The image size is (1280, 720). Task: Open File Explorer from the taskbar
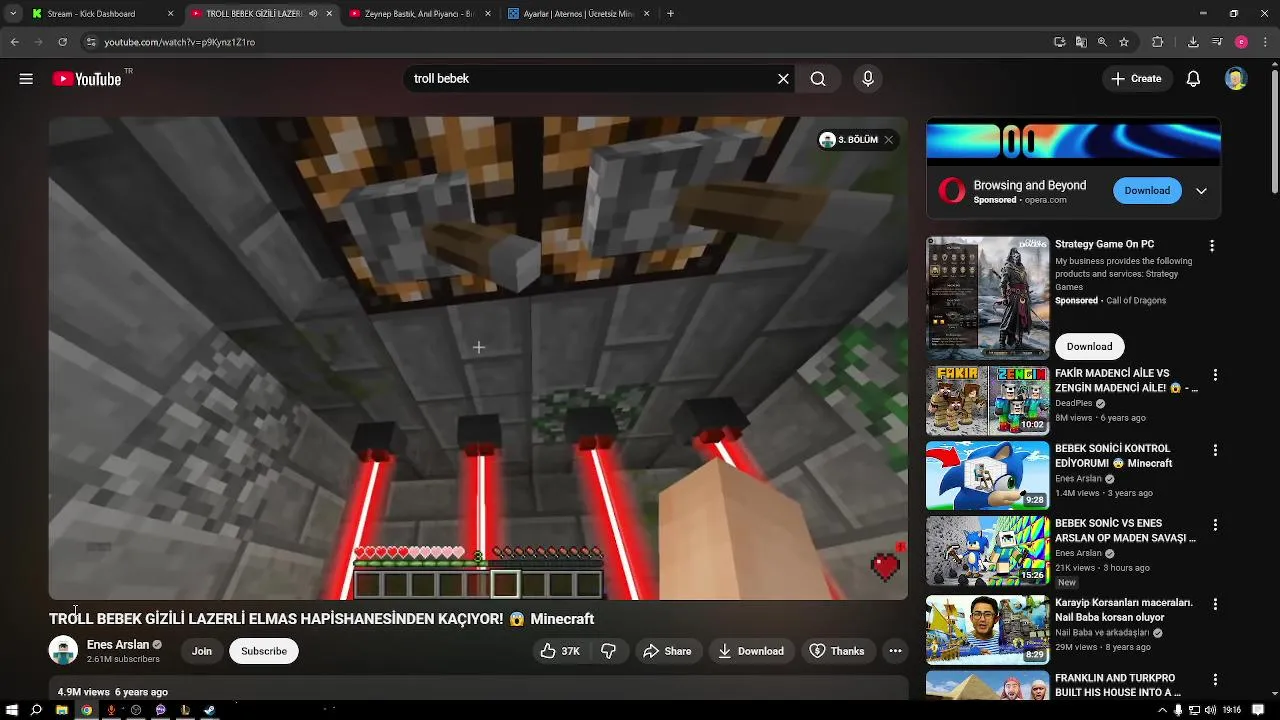click(x=62, y=710)
